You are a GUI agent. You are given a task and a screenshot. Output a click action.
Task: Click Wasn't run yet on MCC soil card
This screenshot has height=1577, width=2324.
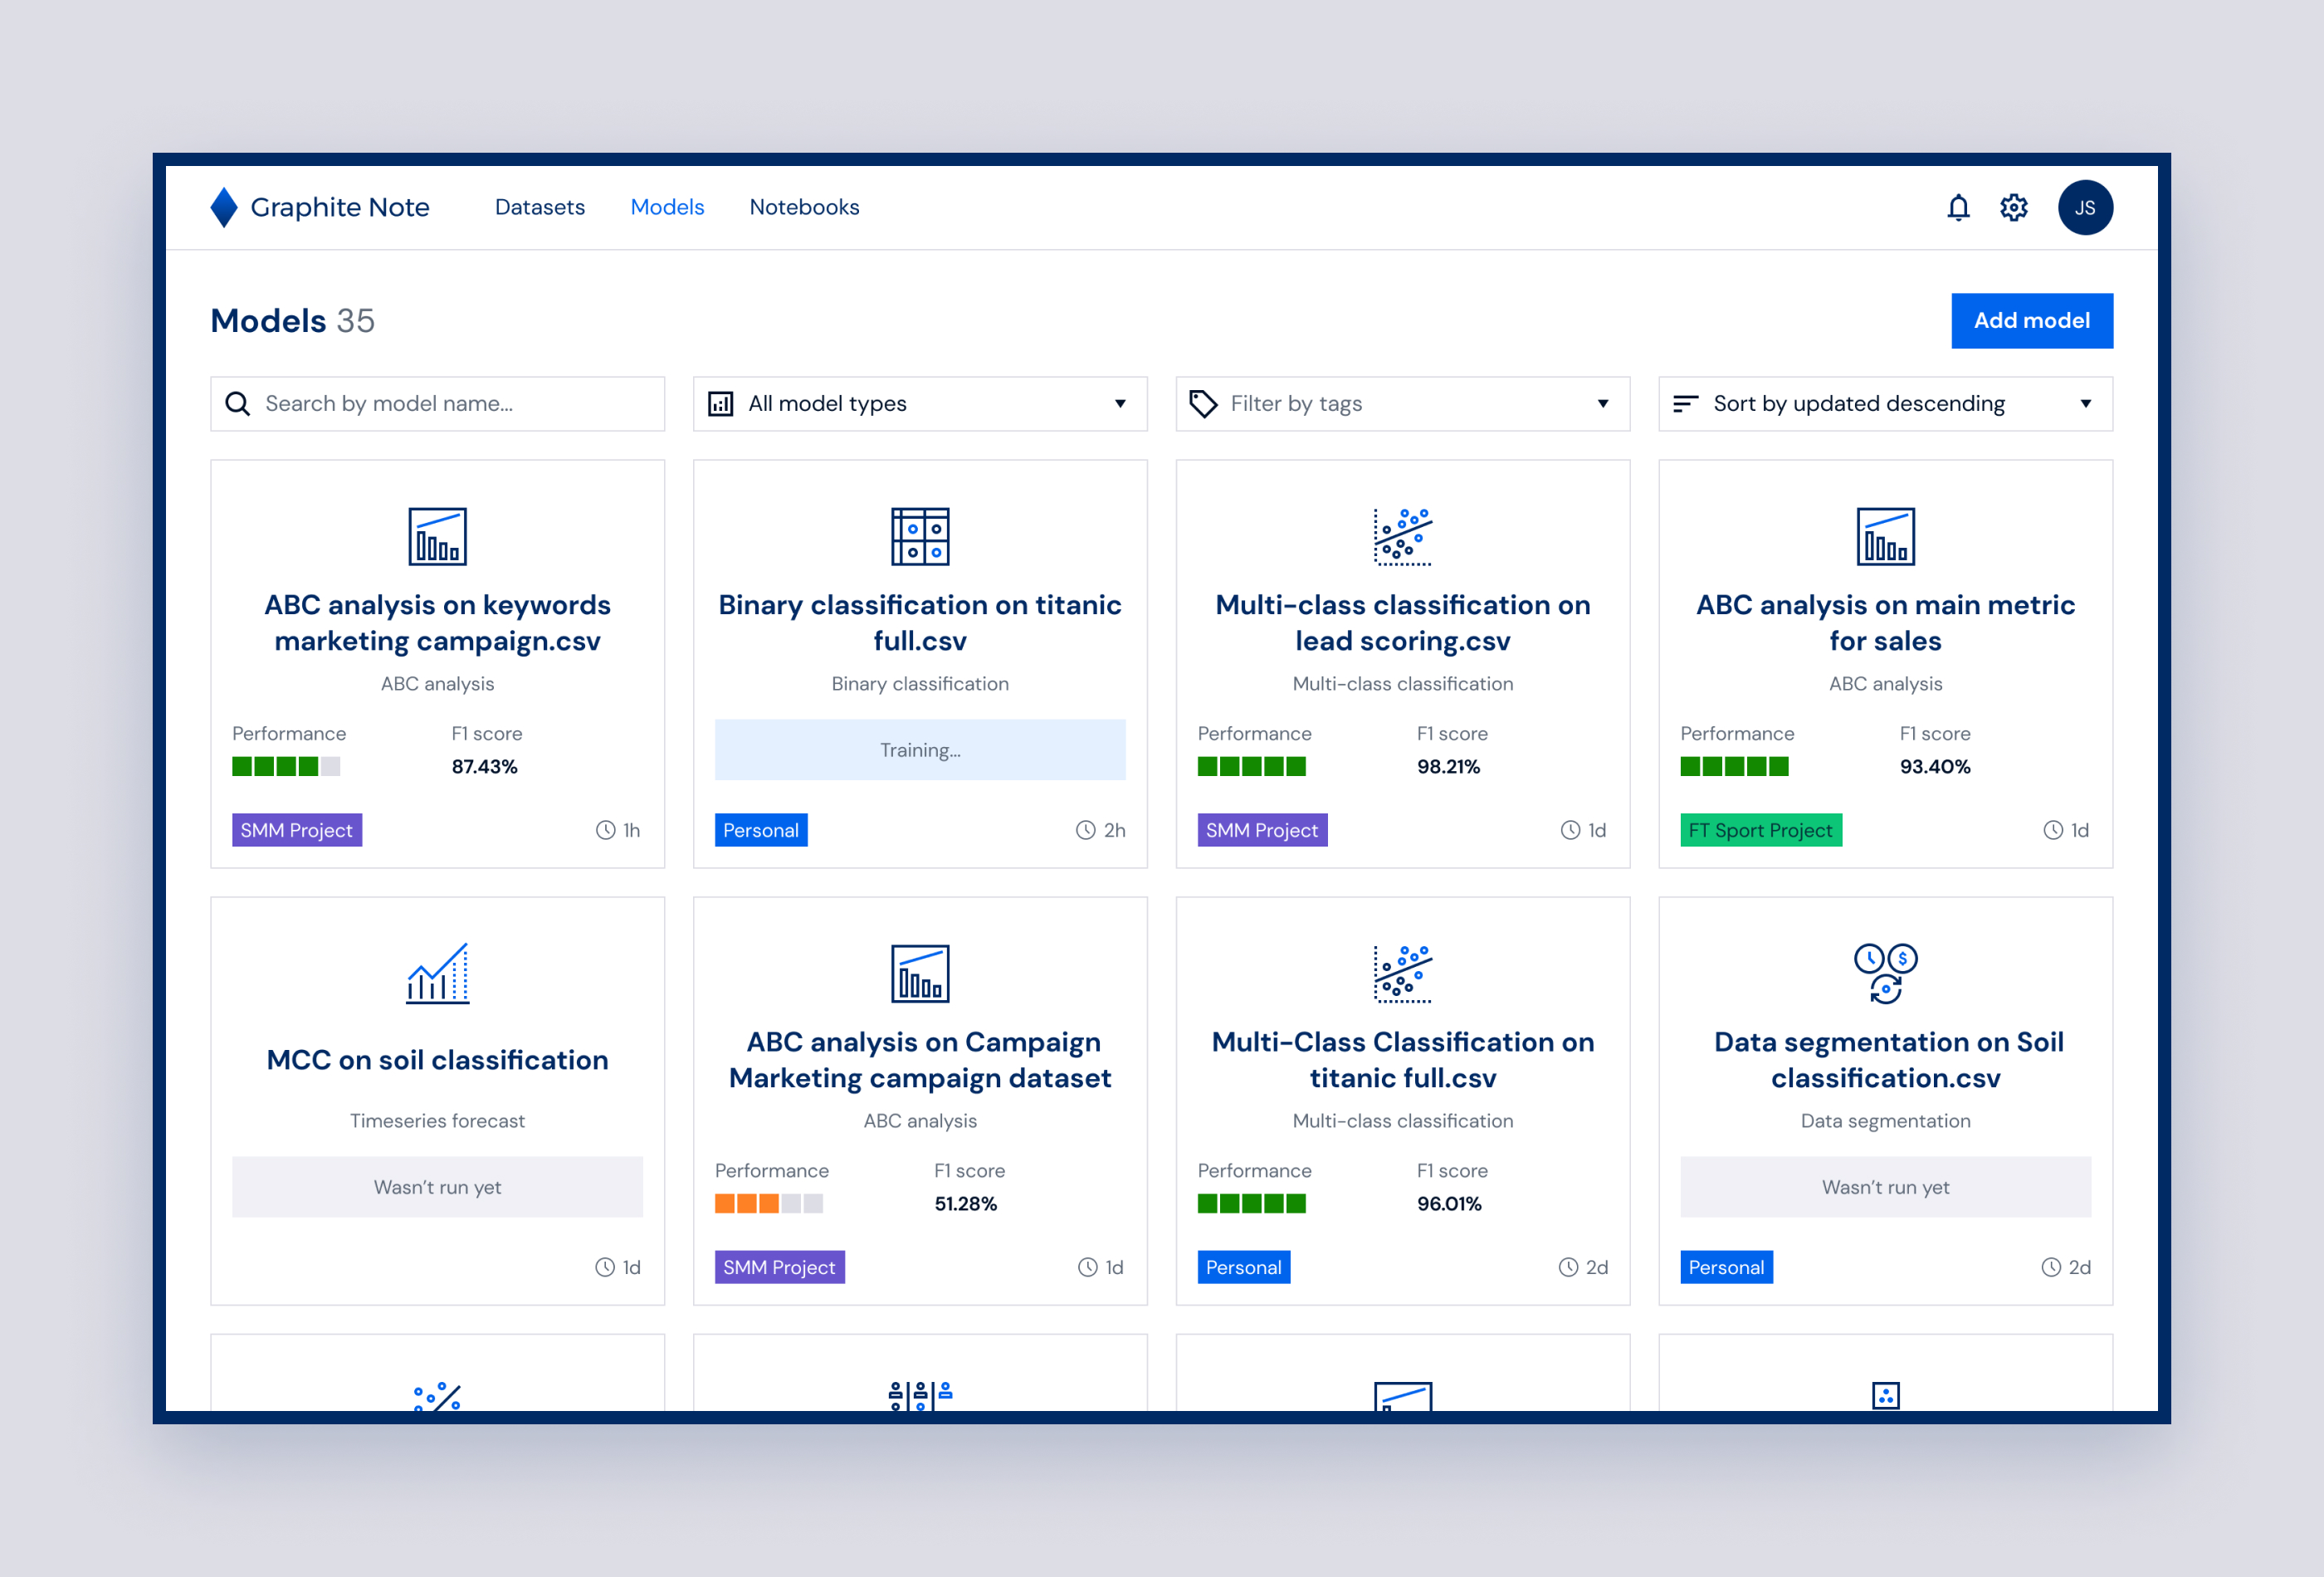pyautogui.click(x=437, y=1187)
